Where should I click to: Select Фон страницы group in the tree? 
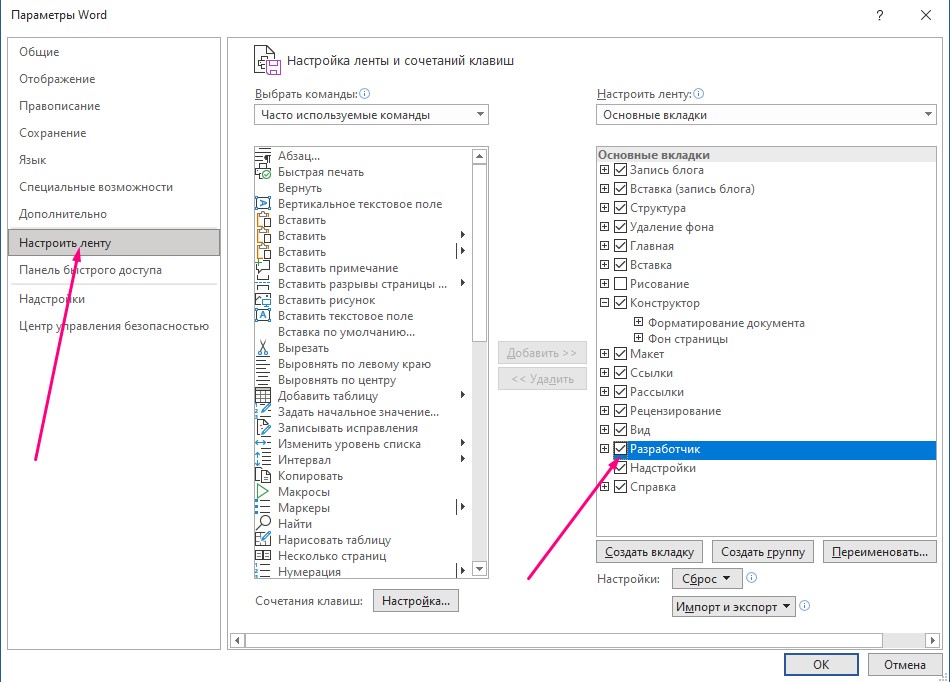tap(687, 339)
